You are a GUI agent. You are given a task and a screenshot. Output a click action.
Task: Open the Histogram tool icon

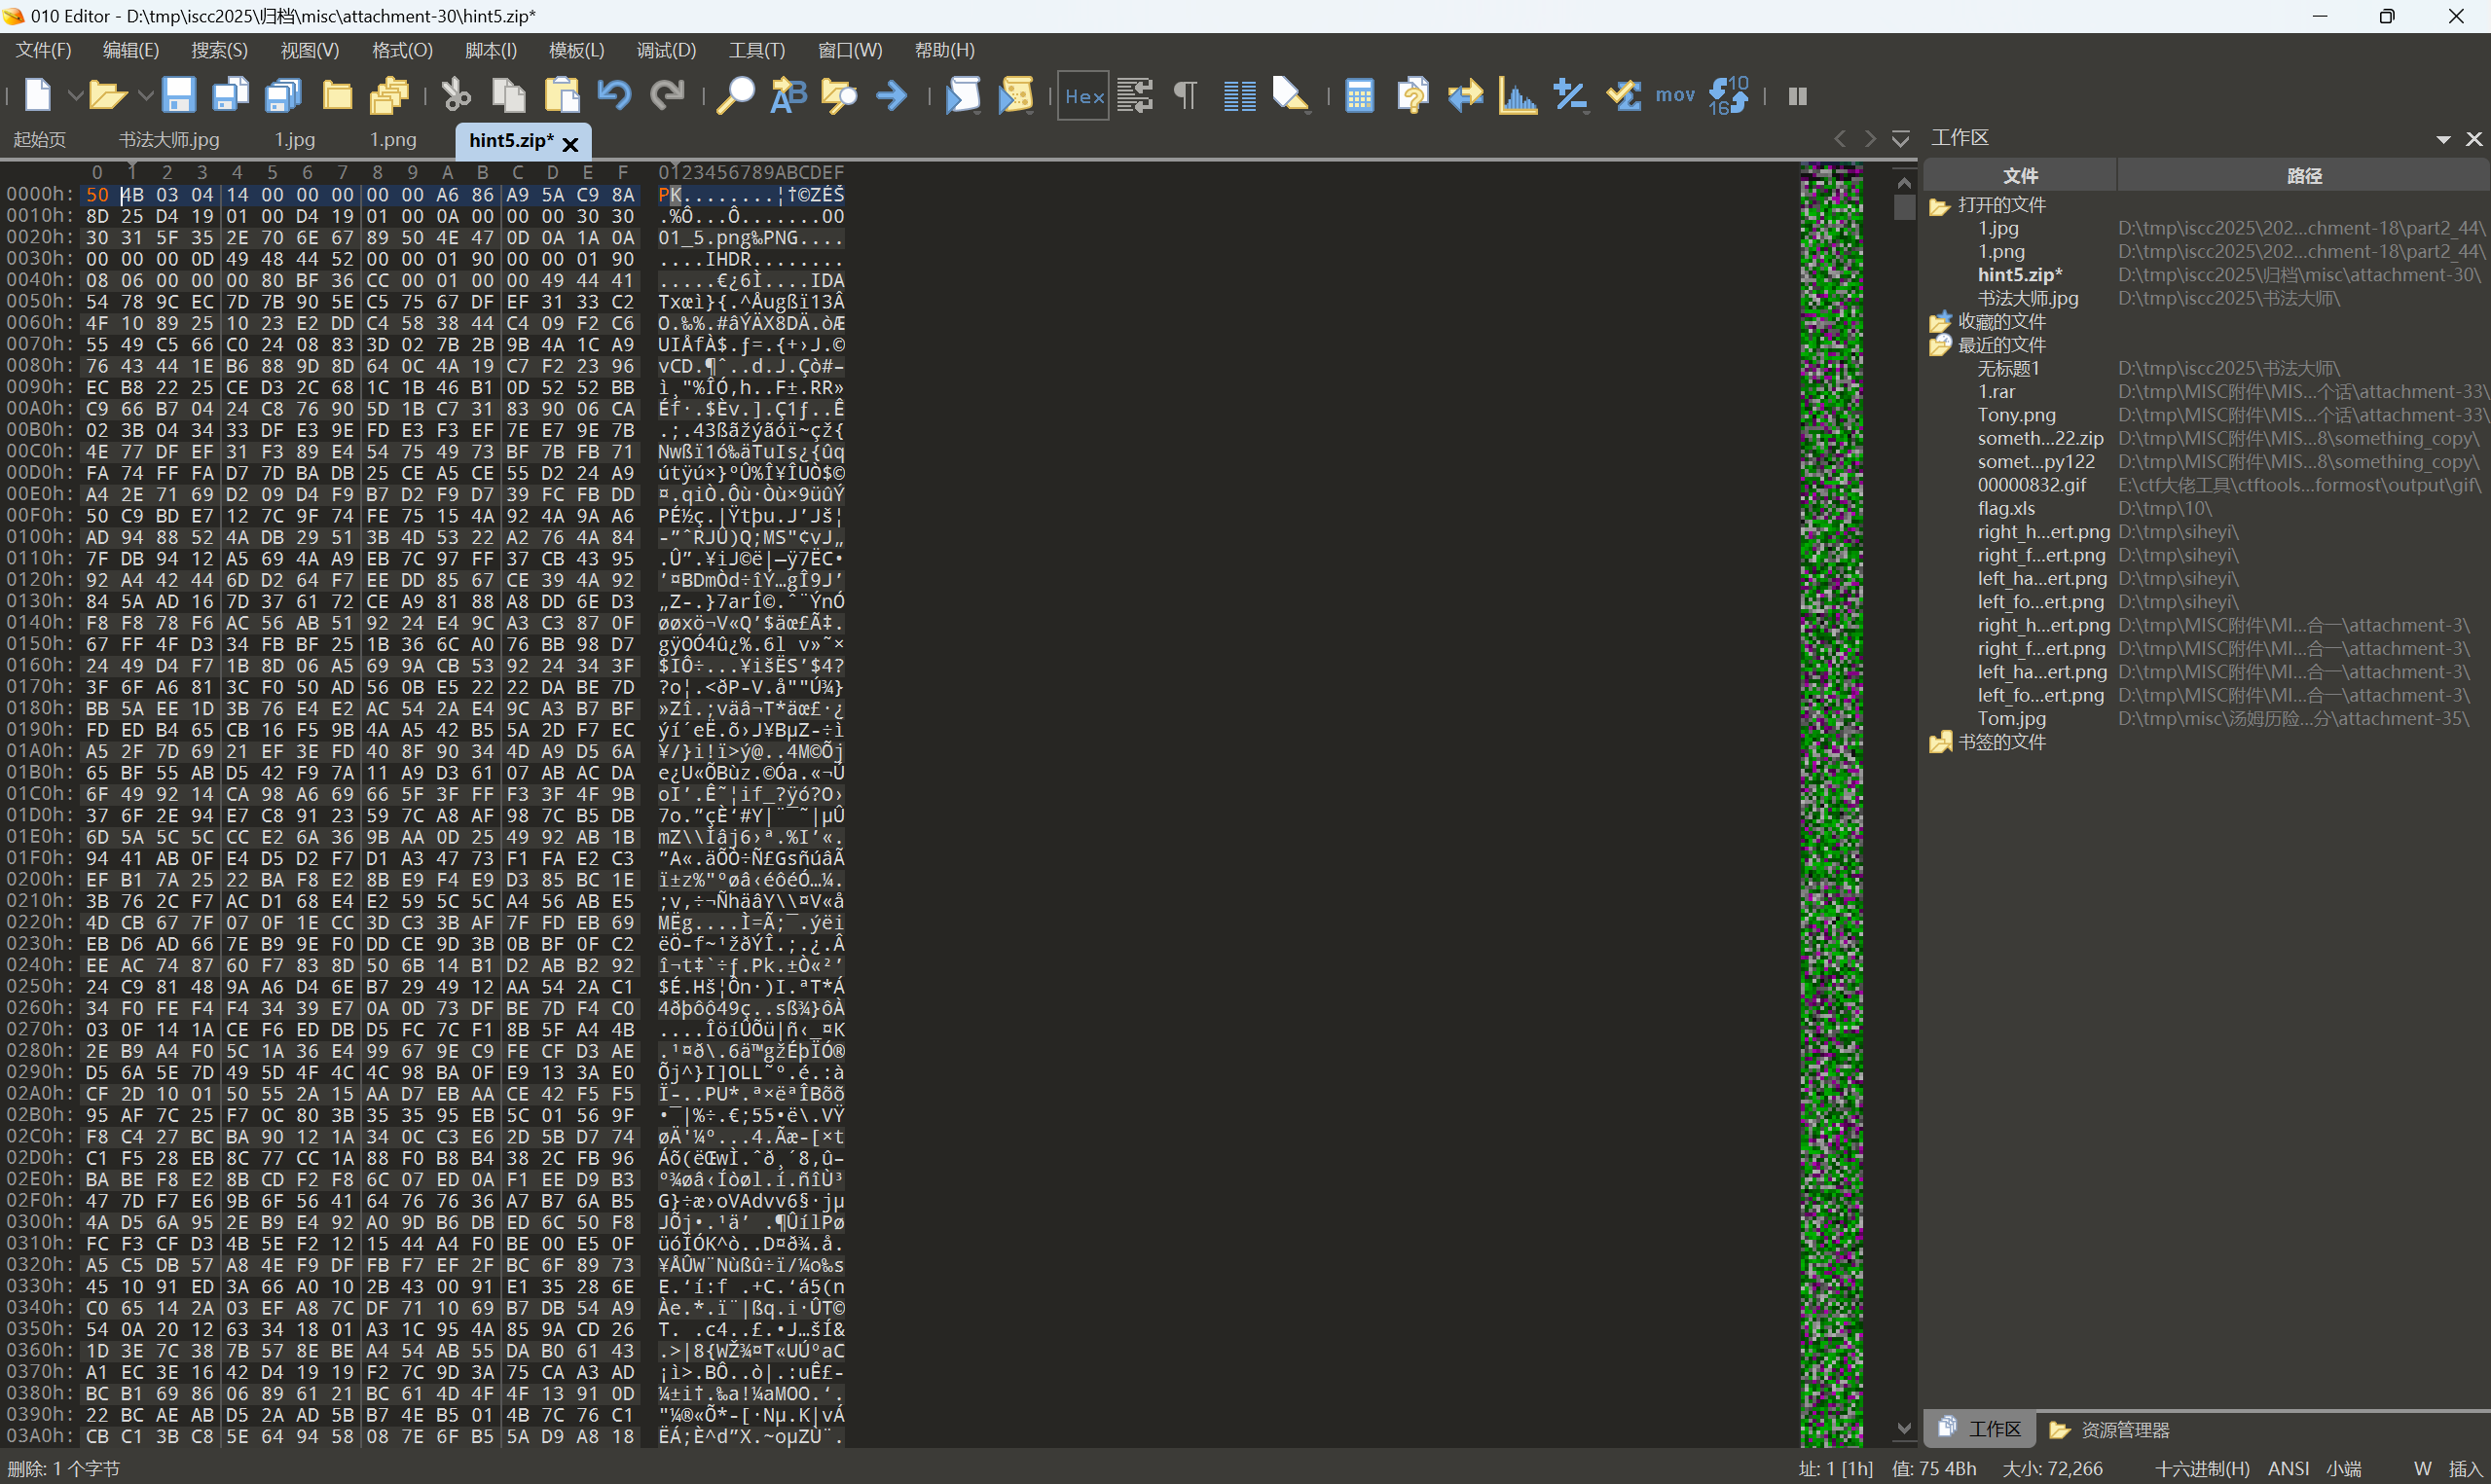(1518, 96)
